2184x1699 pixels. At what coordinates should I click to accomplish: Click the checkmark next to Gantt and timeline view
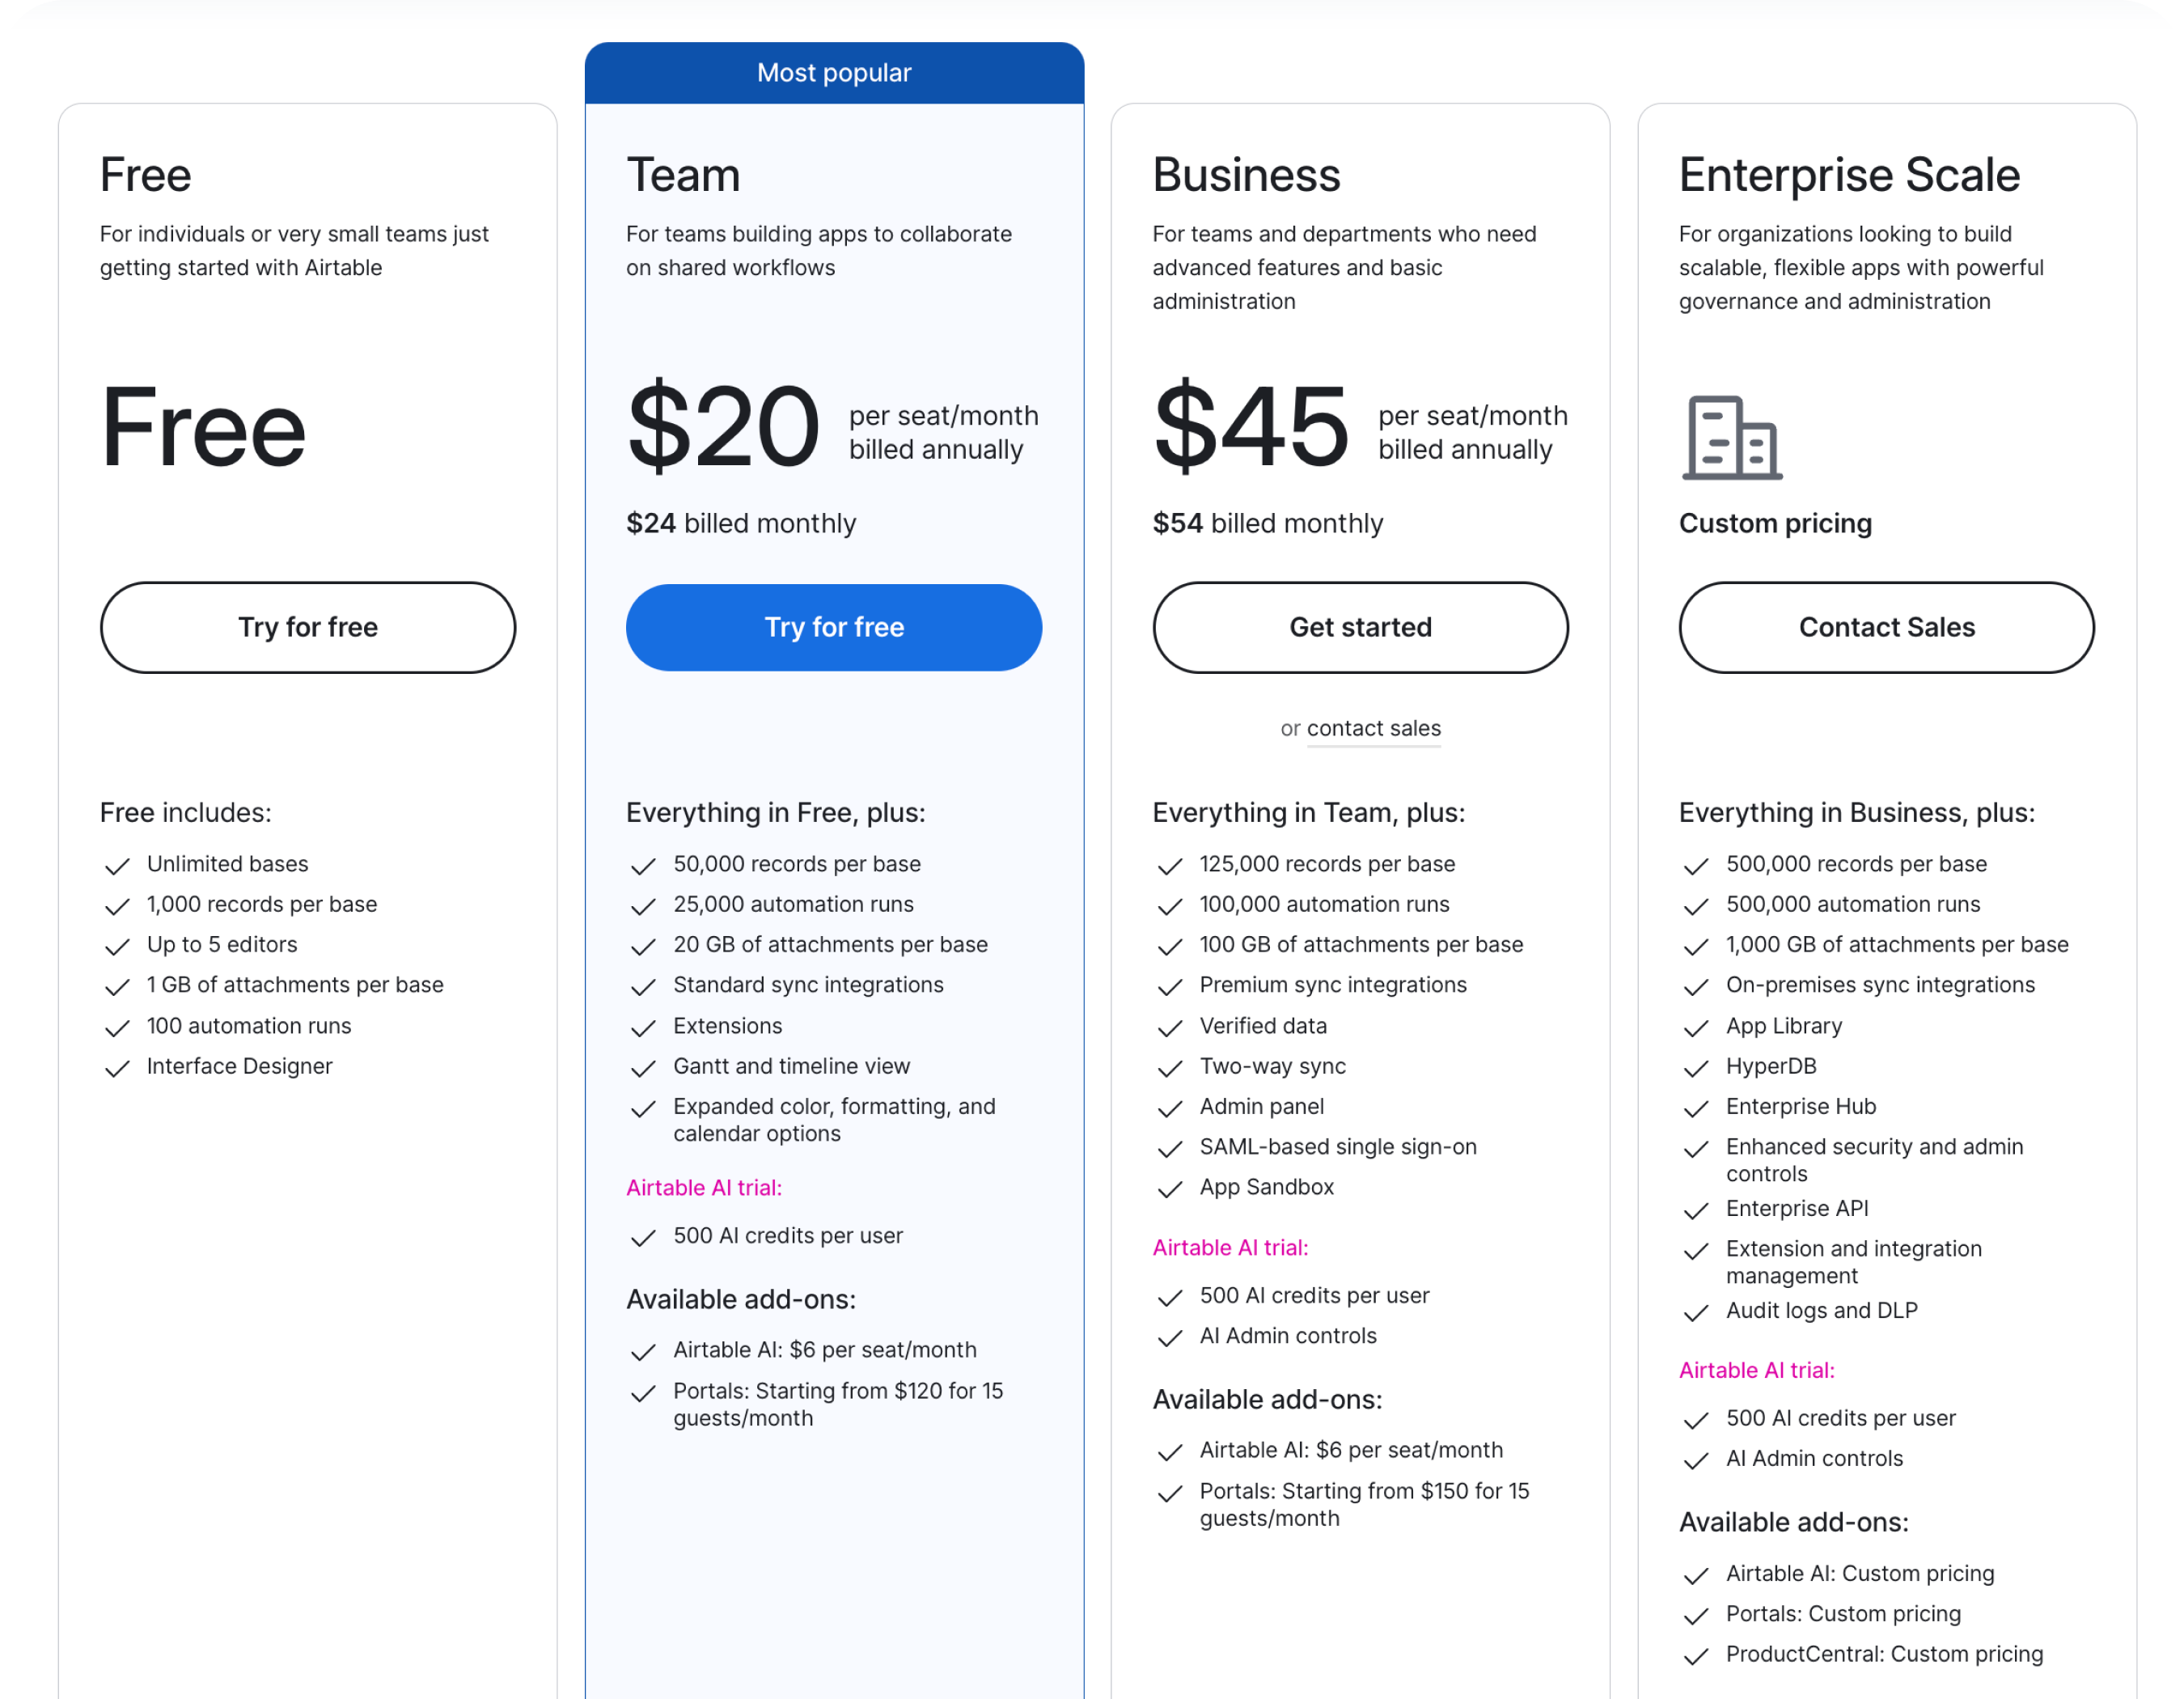(x=644, y=1068)
